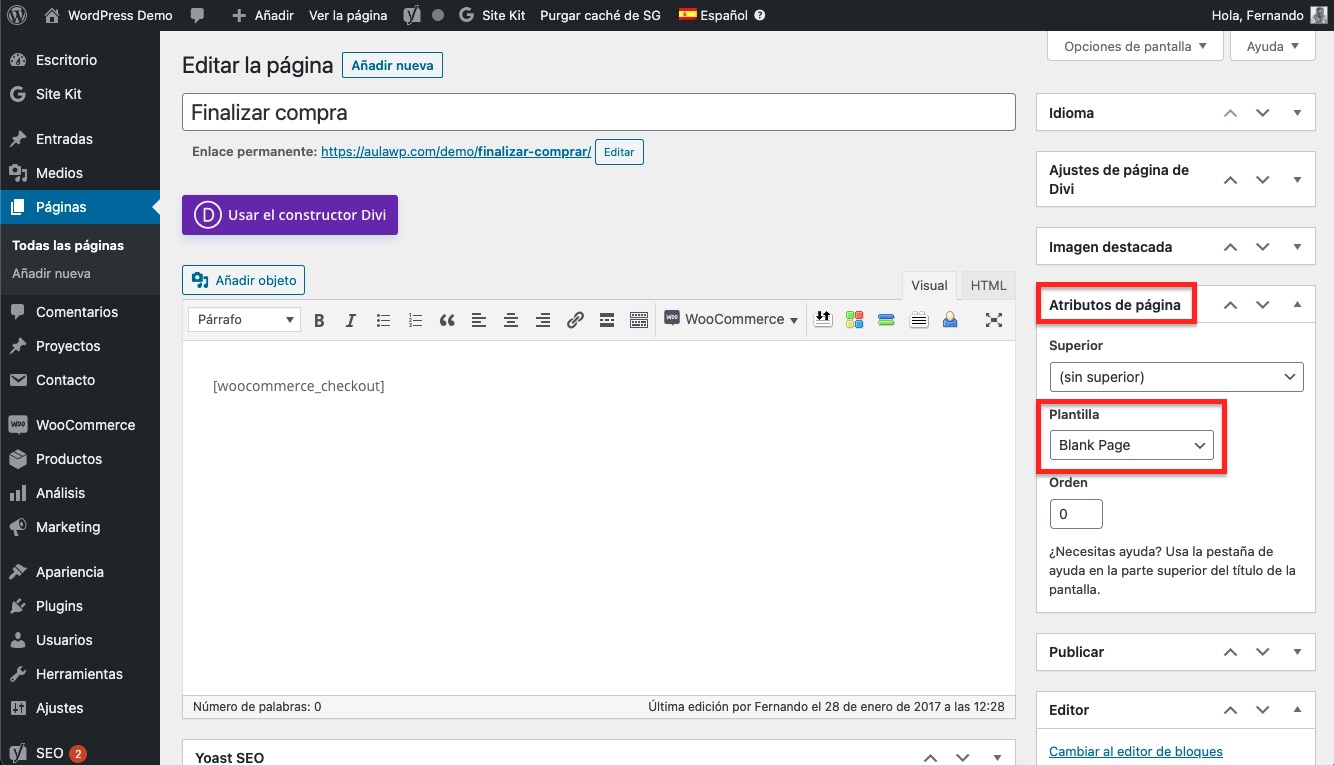Click the blue person toolbar icon
The height and width of the screenshot is (765, 1334).
[x=950, y=319]
